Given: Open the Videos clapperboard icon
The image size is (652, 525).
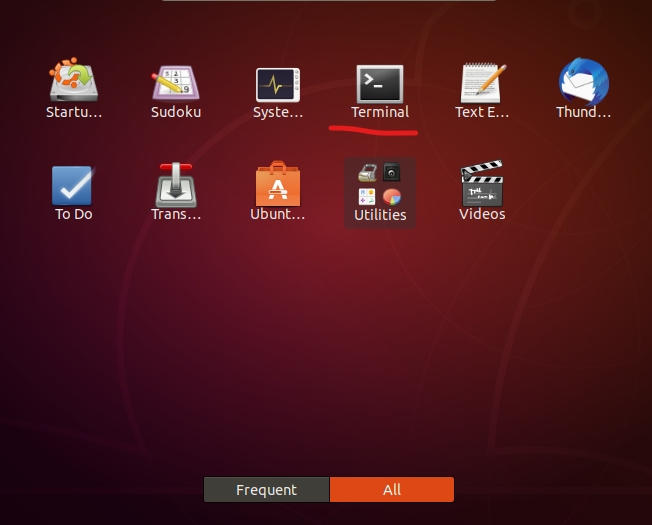Looking at the screenshot, I should 482,185.
